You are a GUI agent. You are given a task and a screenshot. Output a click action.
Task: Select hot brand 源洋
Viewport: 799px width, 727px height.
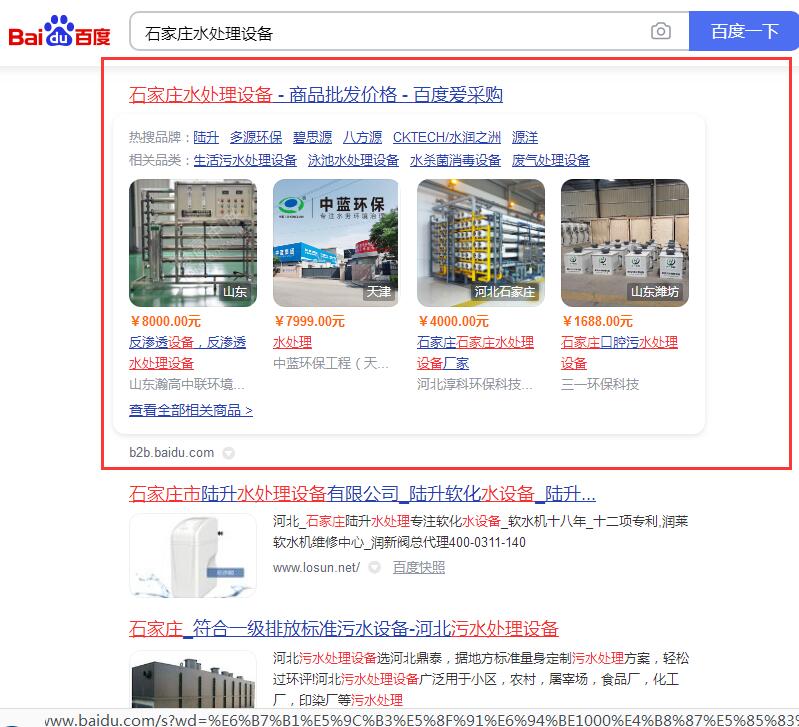coord(525,137)
